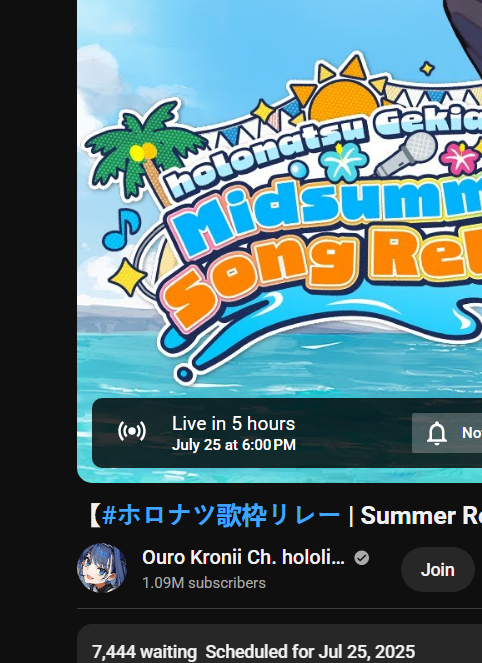Click the blue music note graphic
The height and width of the screenshot is (663, 482).
point(122,228)
